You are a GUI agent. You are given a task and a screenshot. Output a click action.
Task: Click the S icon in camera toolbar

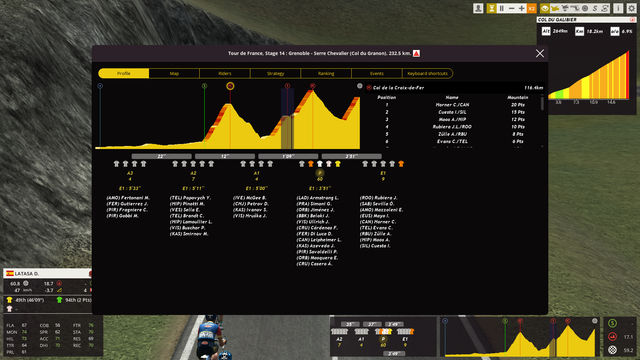(x=595, y=8)
